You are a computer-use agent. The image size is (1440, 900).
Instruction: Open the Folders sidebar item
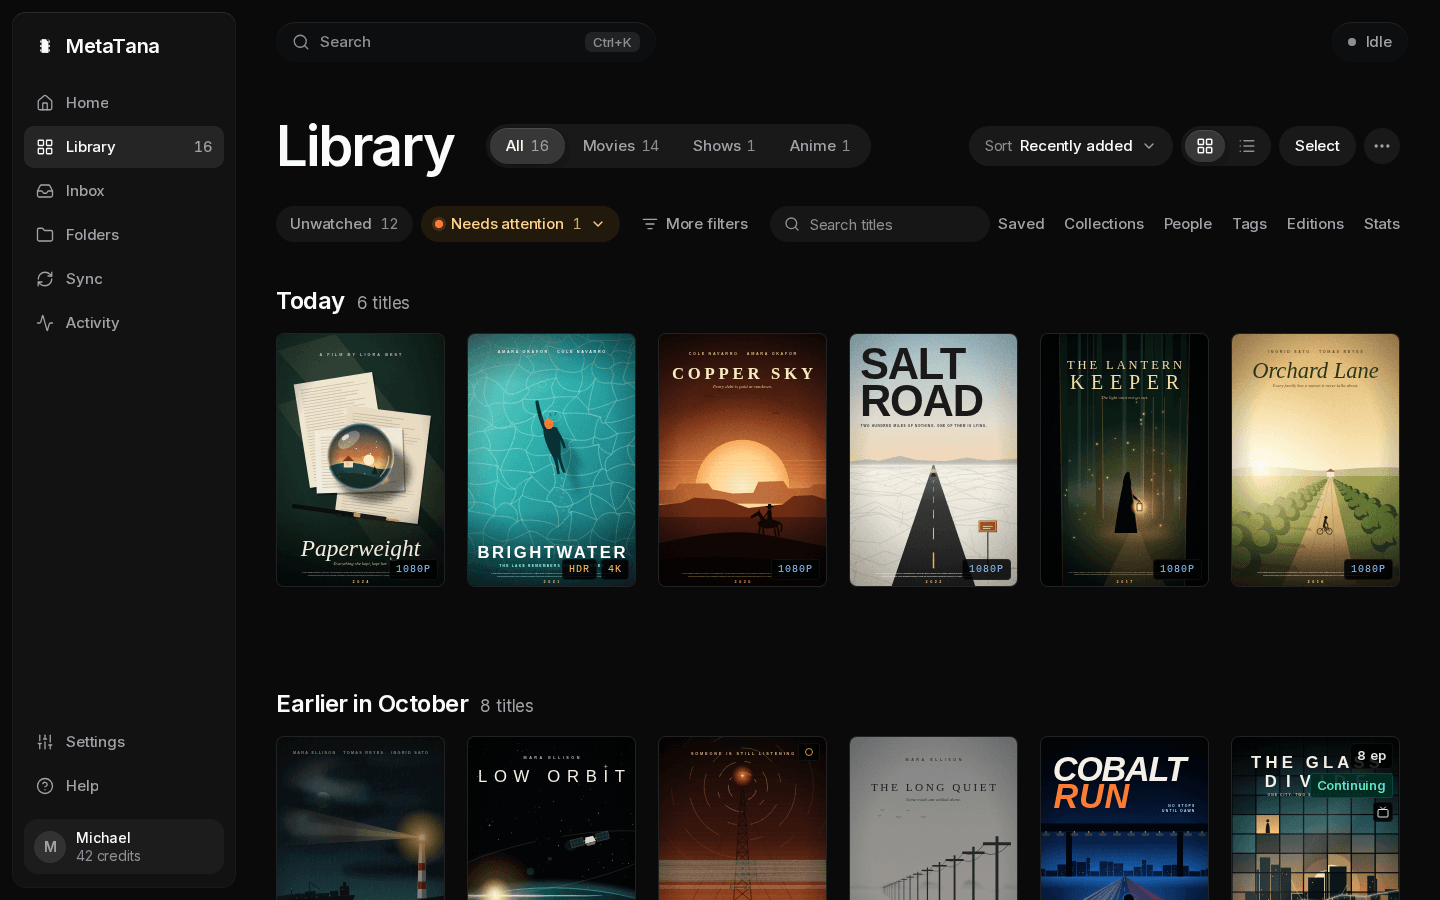coord(124,235)
